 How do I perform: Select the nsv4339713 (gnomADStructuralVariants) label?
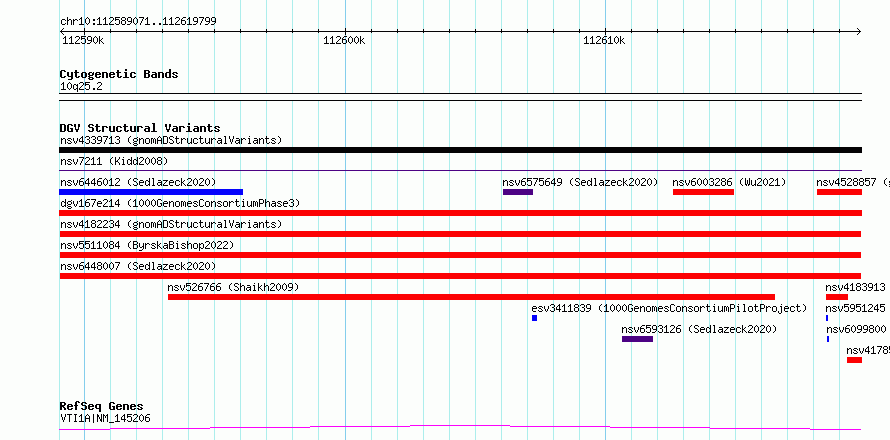tap(171, 140)
